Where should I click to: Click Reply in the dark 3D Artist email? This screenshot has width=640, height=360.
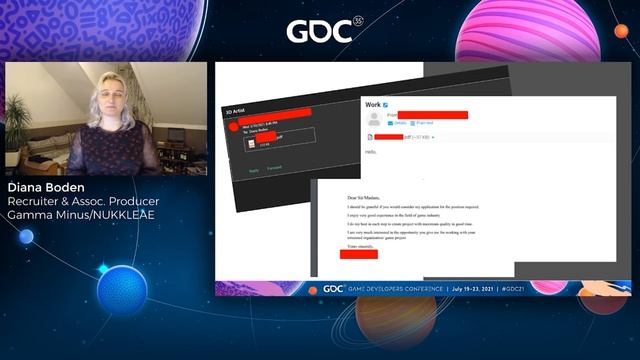254,171
